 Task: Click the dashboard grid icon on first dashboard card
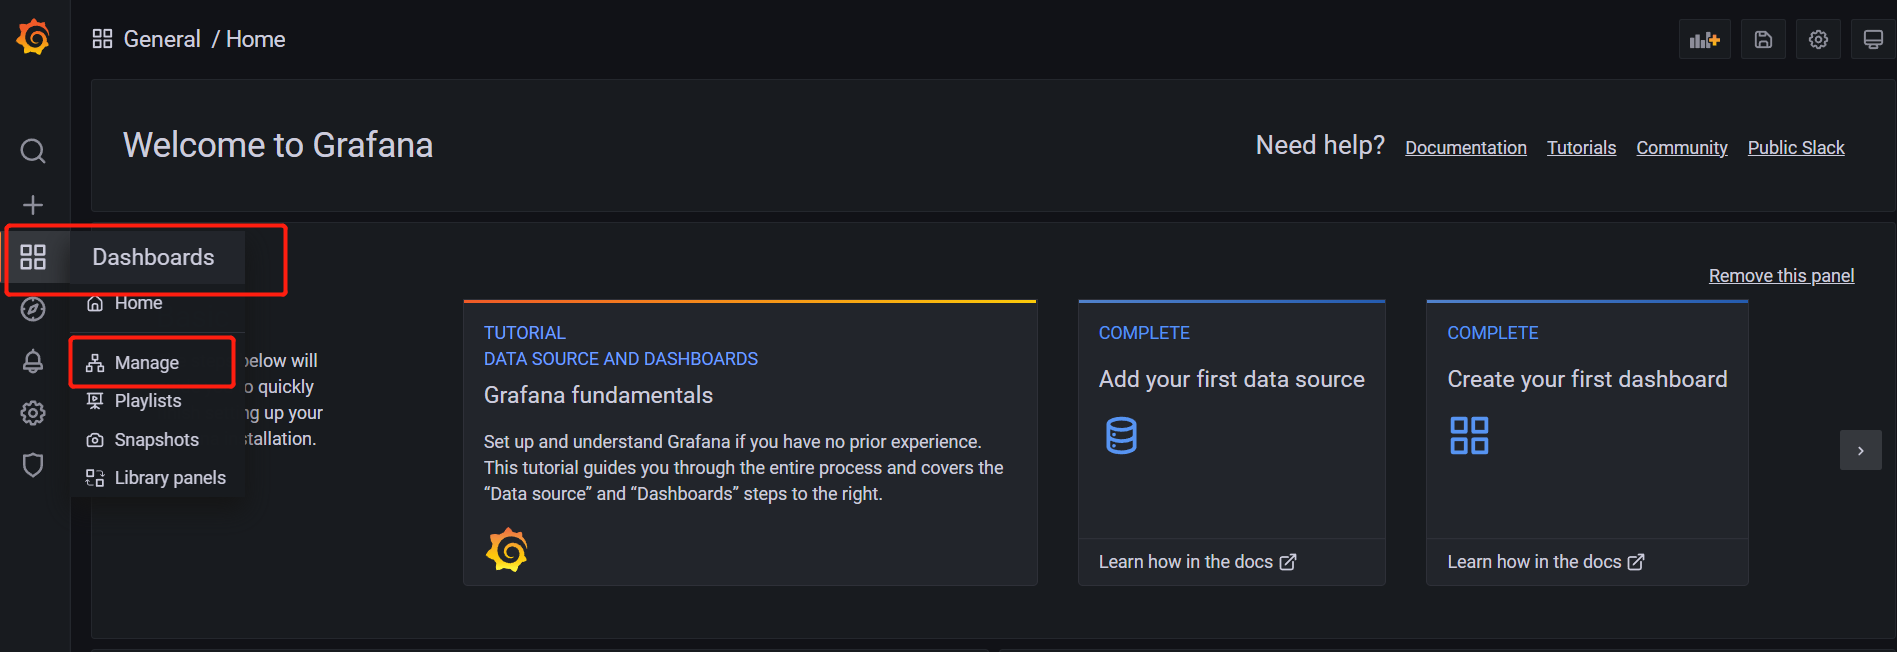(x=1469, y=436)
